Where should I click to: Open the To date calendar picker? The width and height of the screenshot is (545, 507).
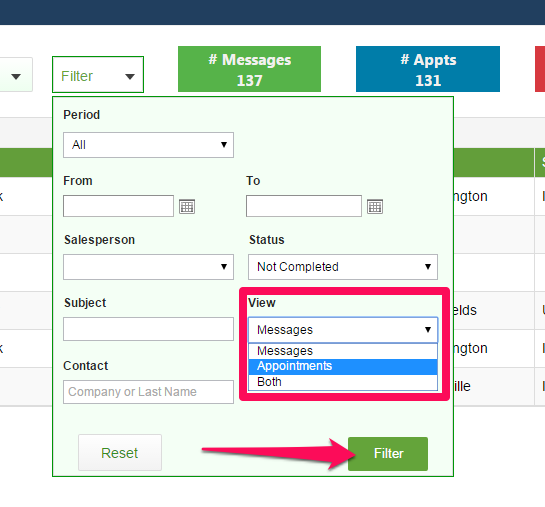coord(375,206)
